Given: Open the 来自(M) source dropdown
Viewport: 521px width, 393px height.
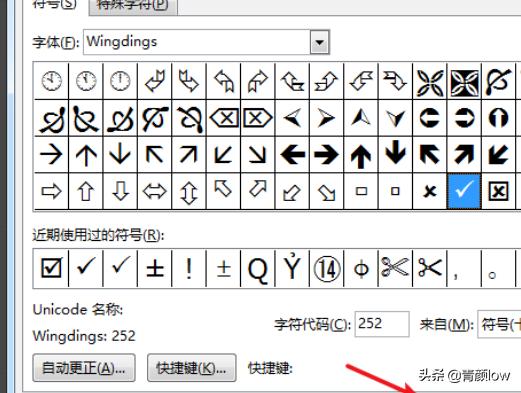Looking at the screenshot, I should pos(499,324).
